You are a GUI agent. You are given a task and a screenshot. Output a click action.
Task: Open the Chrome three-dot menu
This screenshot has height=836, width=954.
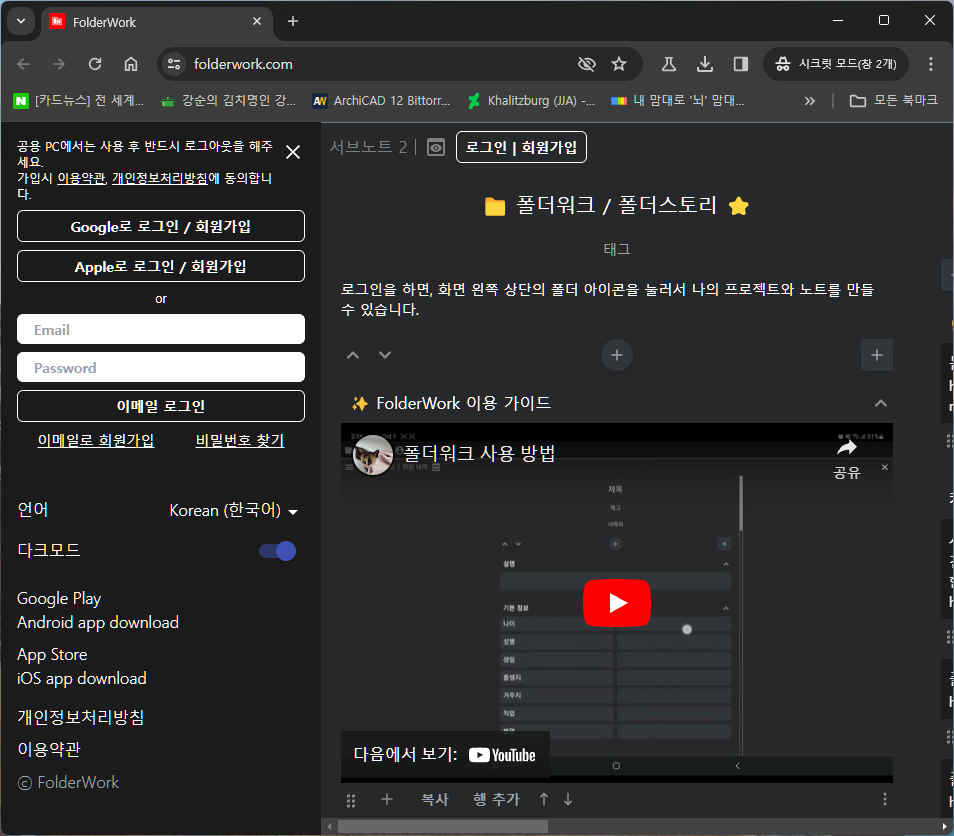tap(930, 64)
